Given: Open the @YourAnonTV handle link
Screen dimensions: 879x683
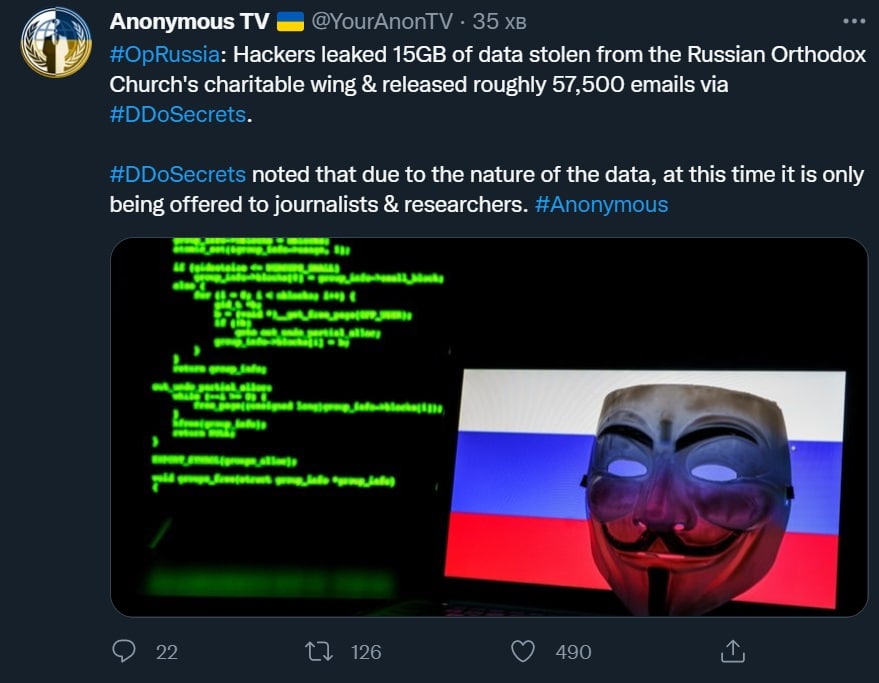Looking at the screenshot, I should pyautogui.click(x=381, y=21).
